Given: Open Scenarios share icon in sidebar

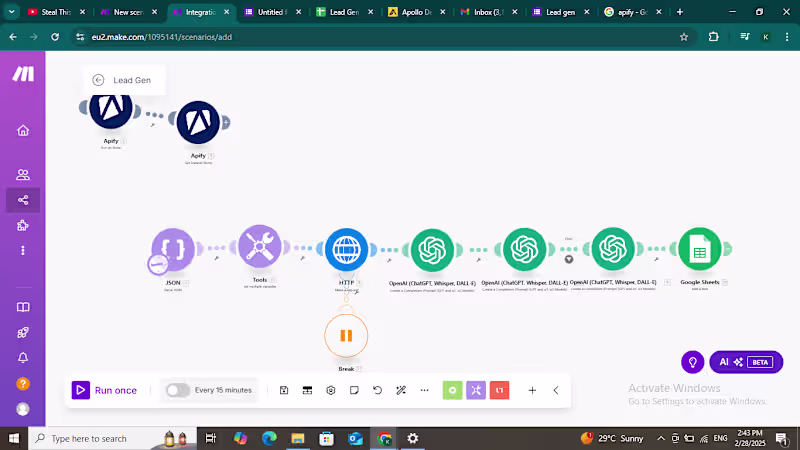Looking at the screenshot, I should pyautogui.click(x=23, y=200).
